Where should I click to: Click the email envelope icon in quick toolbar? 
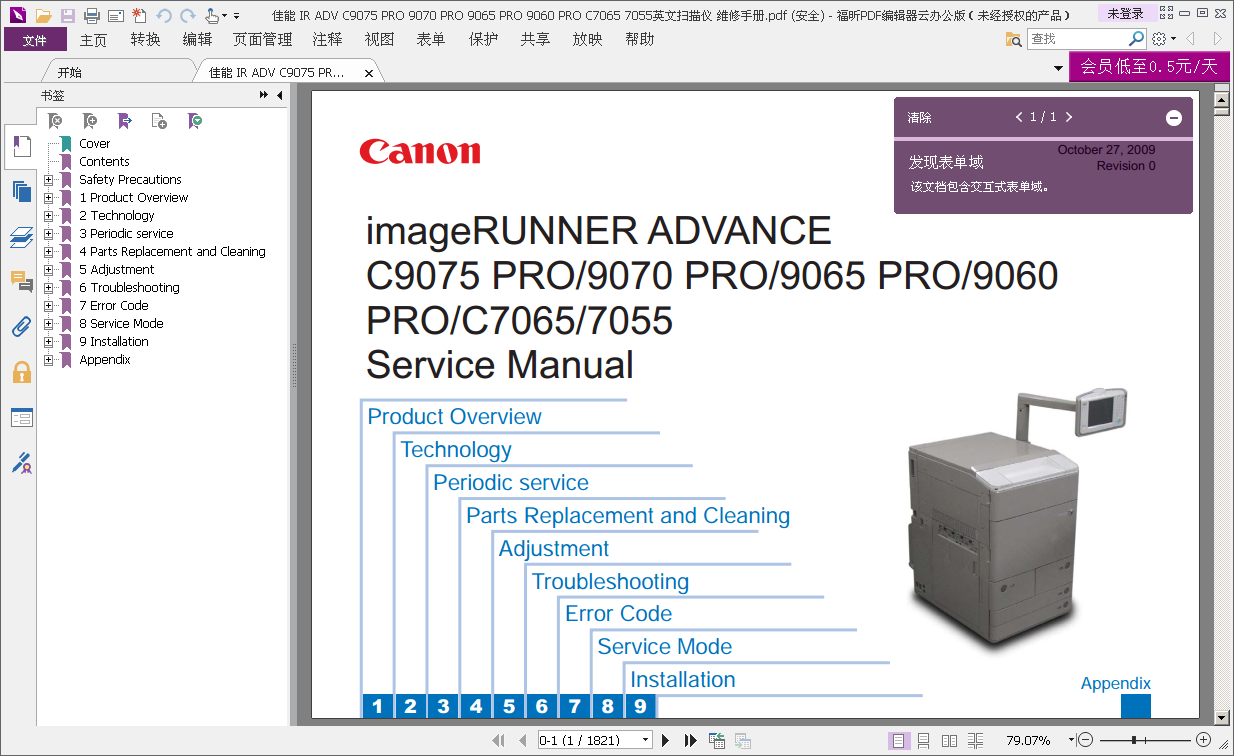[x=116, y=15]
